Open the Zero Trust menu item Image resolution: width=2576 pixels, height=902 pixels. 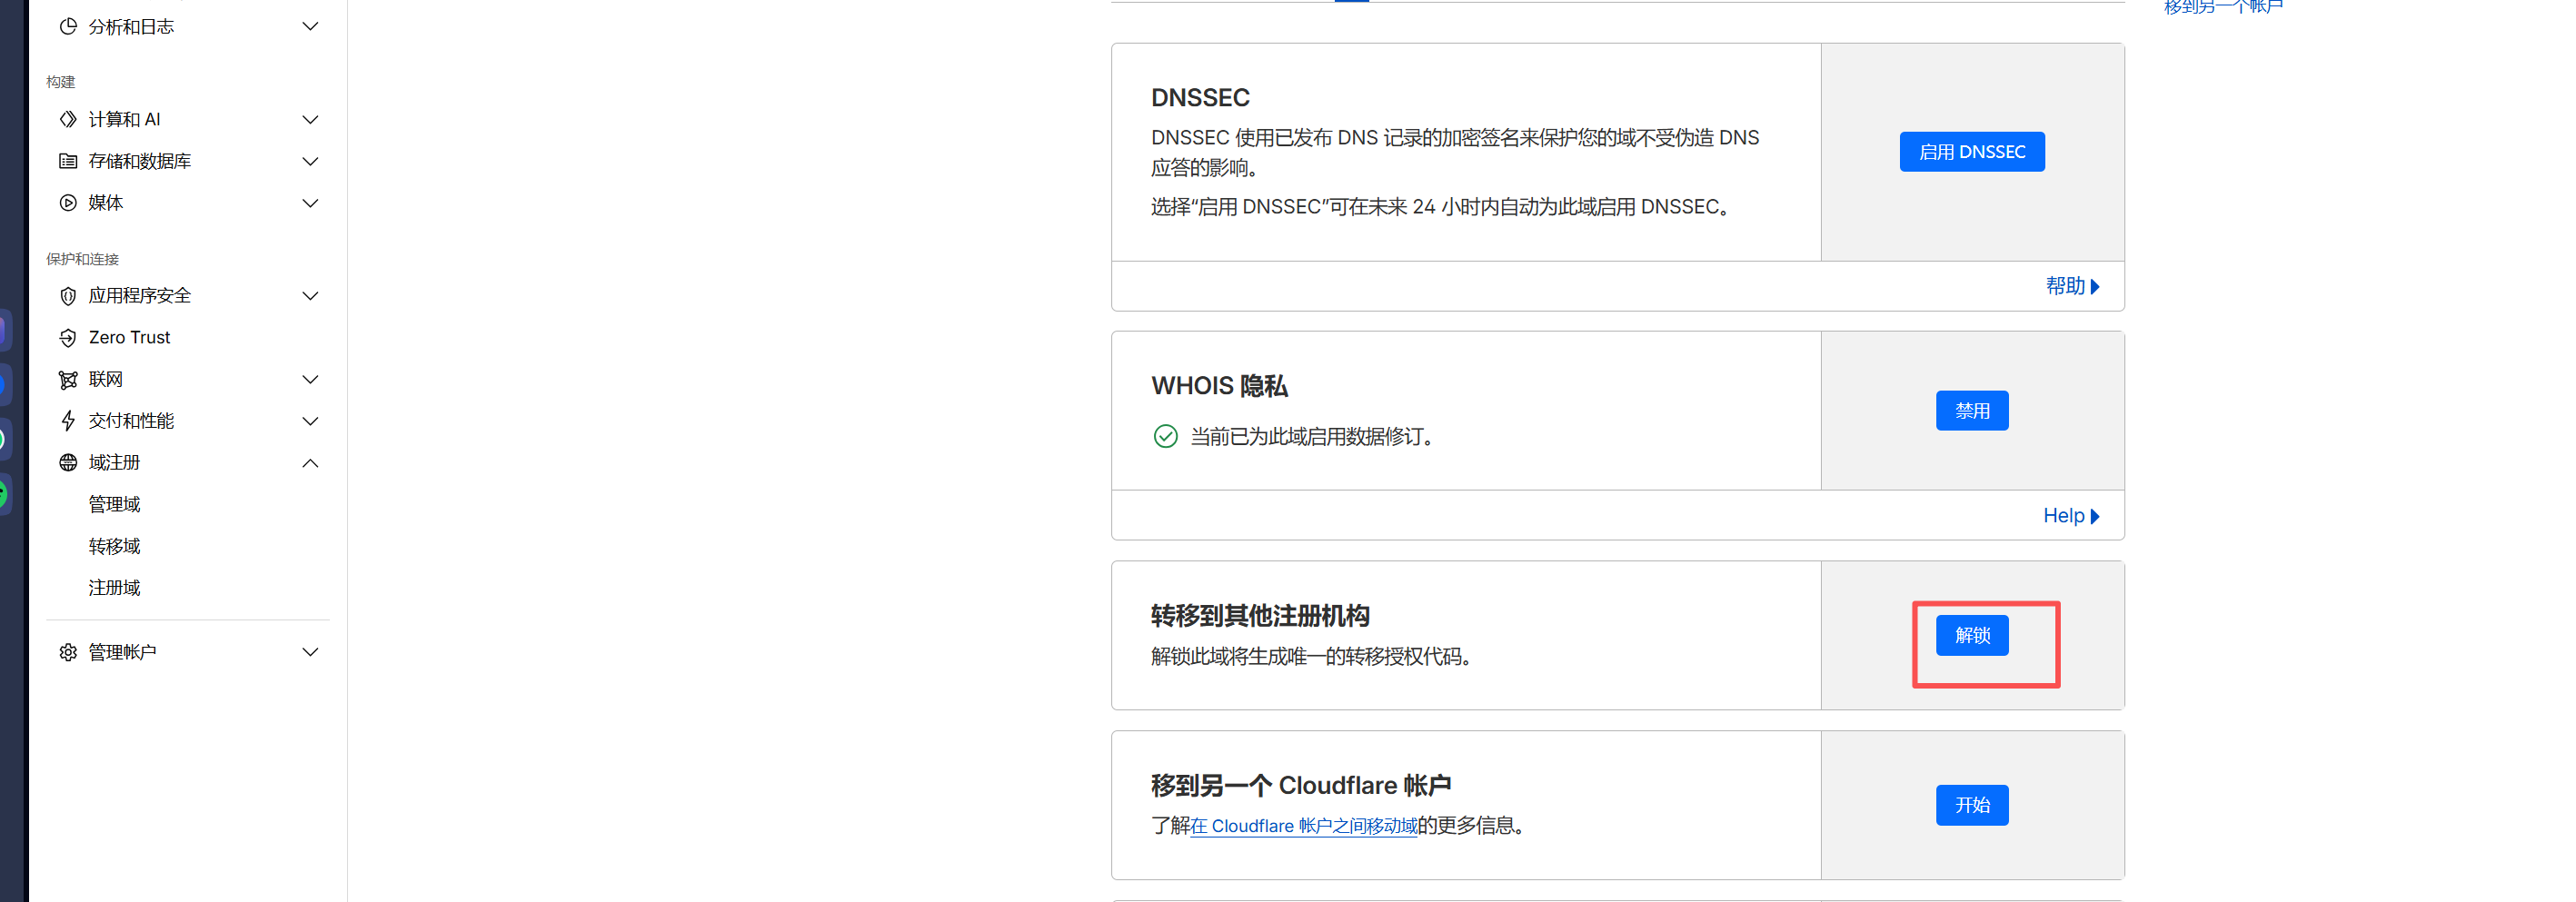[x=129, y=338]
